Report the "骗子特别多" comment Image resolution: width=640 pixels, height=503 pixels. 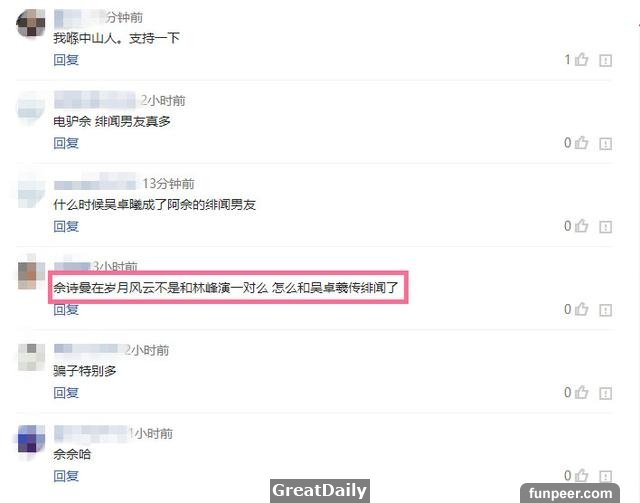tap(605, 394)
